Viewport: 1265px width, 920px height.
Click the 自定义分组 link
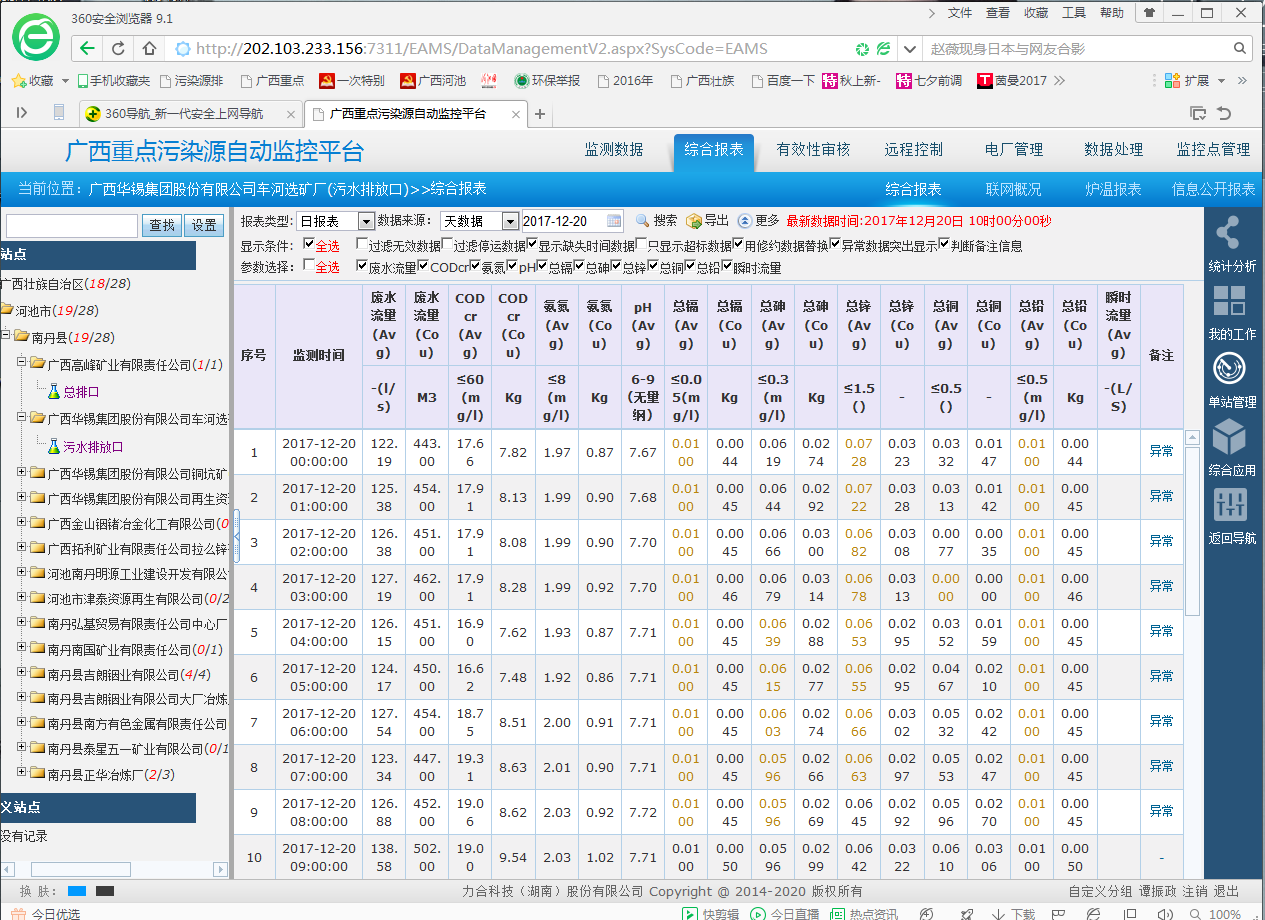click(x=1100, y=891)
